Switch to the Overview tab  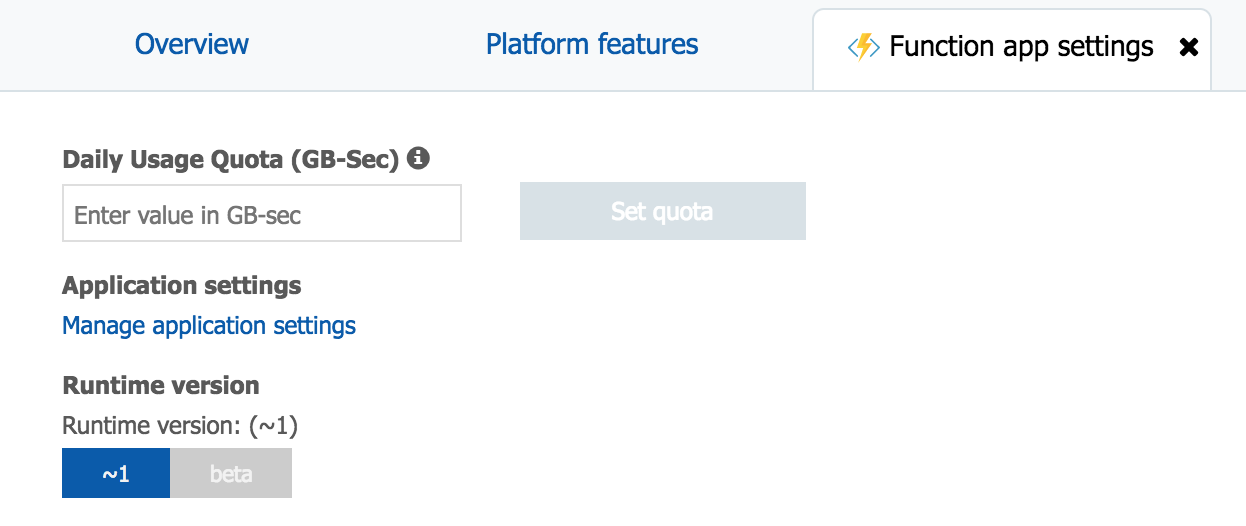click(192, 45)
